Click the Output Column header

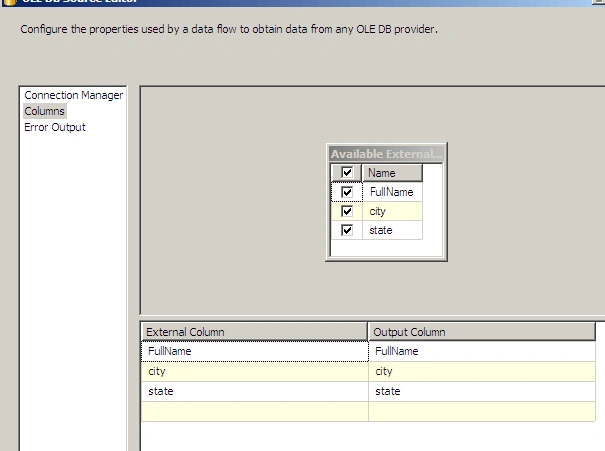pyautogui.click(x=482, y=332)
